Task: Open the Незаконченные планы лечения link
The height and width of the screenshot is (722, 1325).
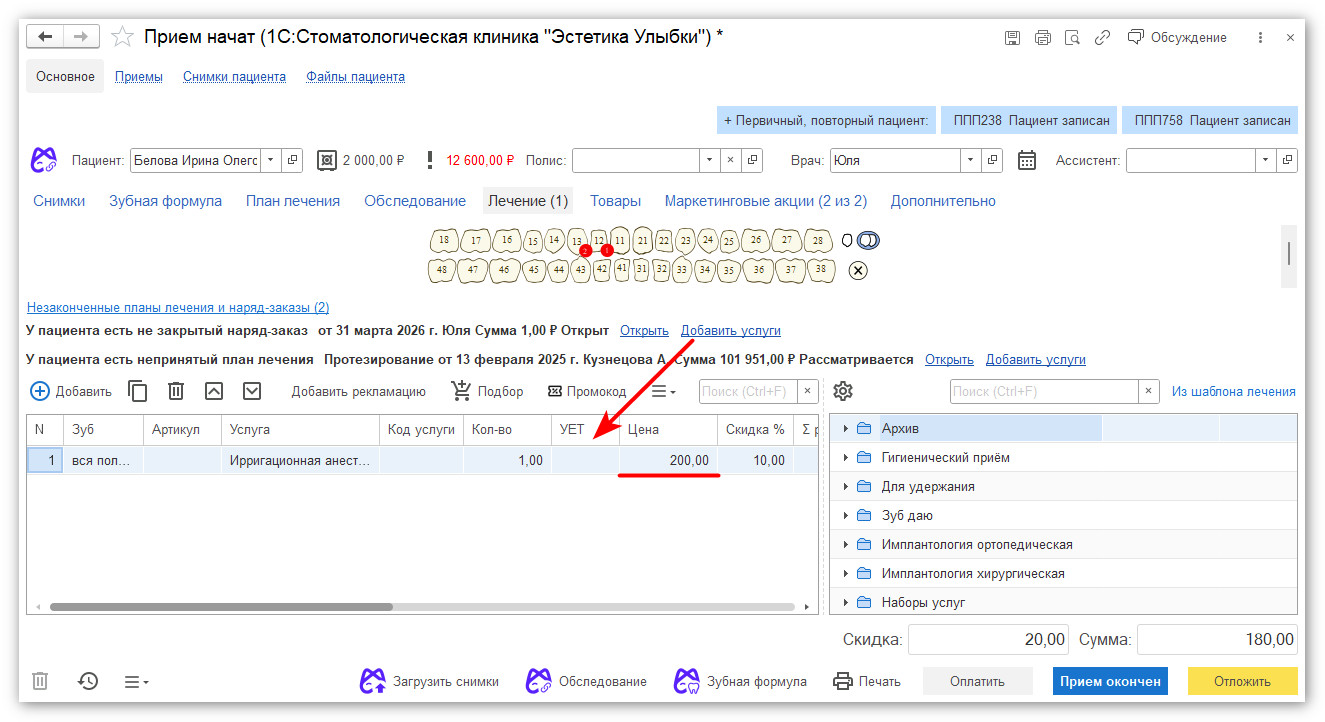Action: pyautogui.click(x=178, y=308)
